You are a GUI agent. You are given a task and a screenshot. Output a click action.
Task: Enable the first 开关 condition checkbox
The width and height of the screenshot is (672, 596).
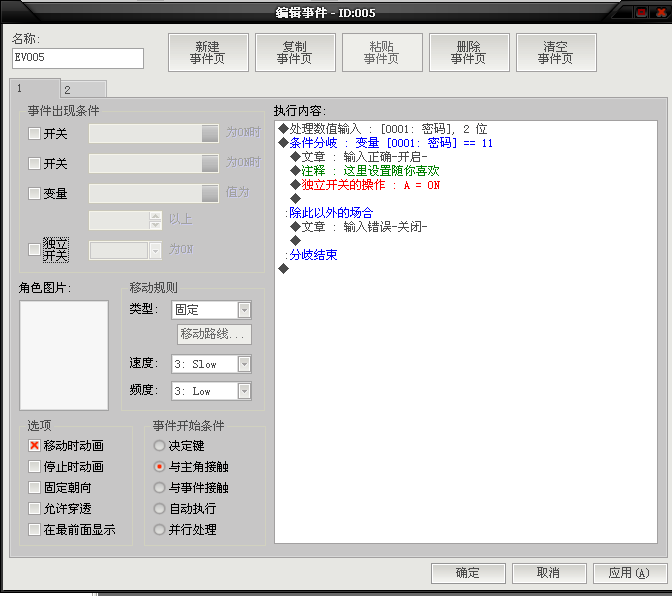[x=34, y=133]
